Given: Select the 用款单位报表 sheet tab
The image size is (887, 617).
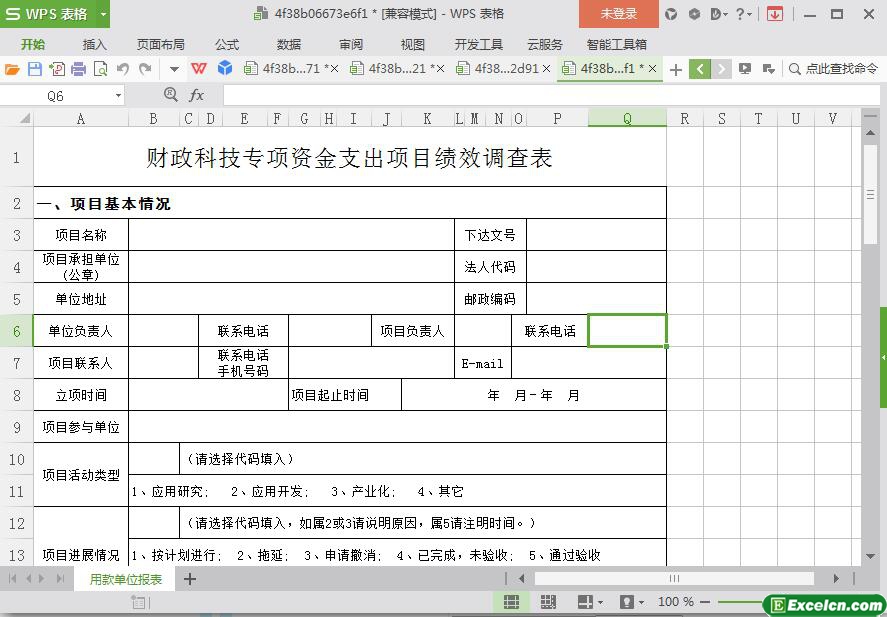Looking at the screenshot, I should tap(126, 579).
